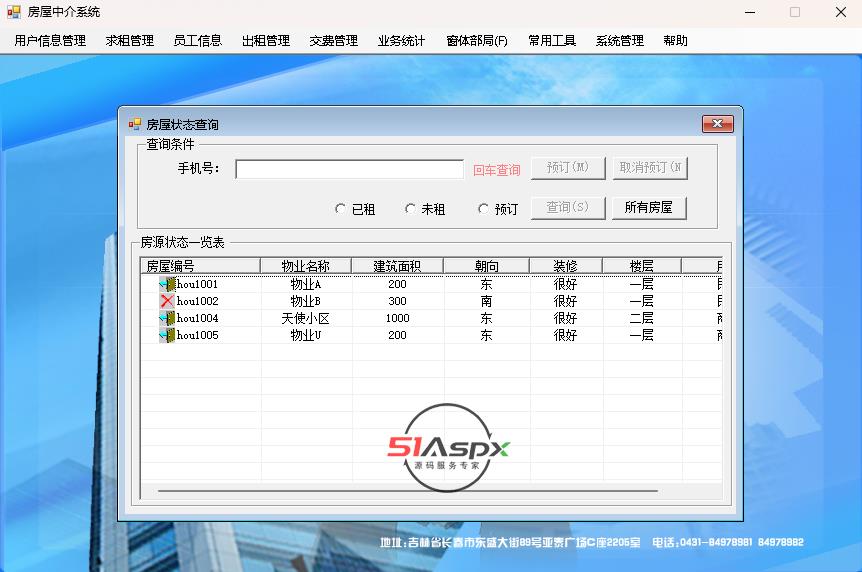
Task: Open the 出租管理 menu
Action: click(x=266, y=41)
